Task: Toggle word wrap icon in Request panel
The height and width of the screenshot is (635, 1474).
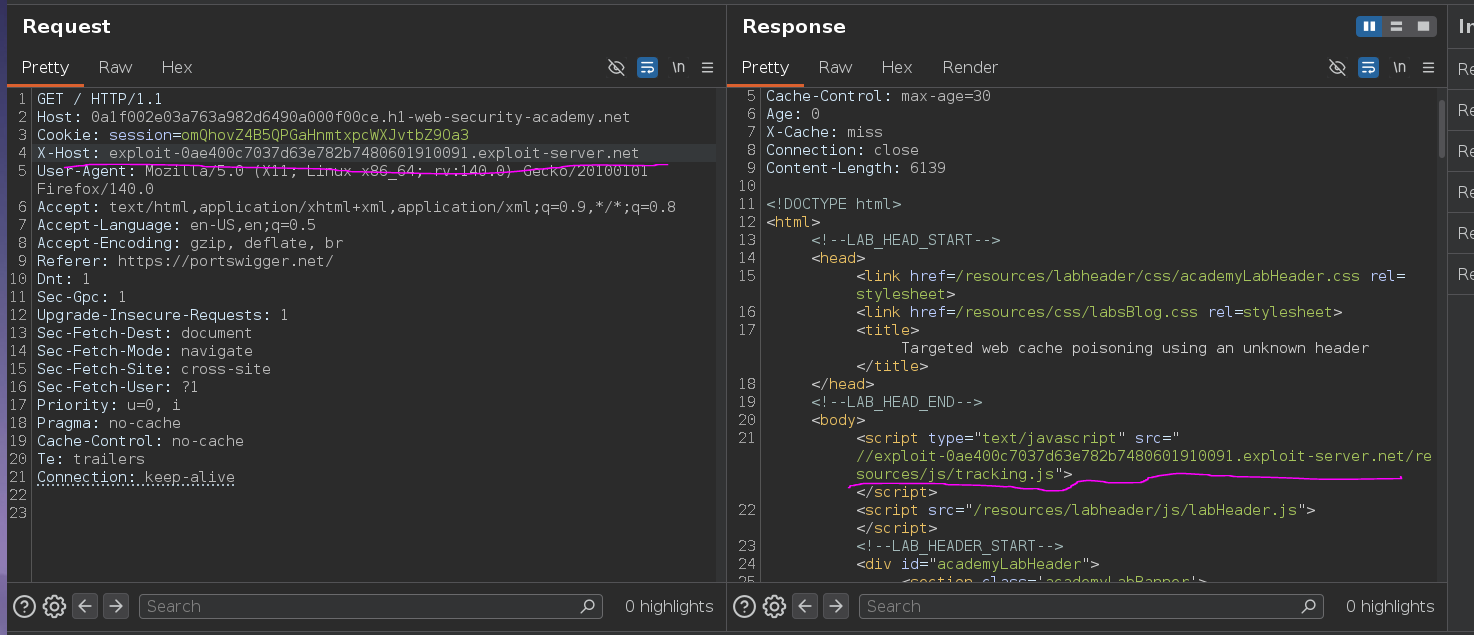Action: point(647,67)
